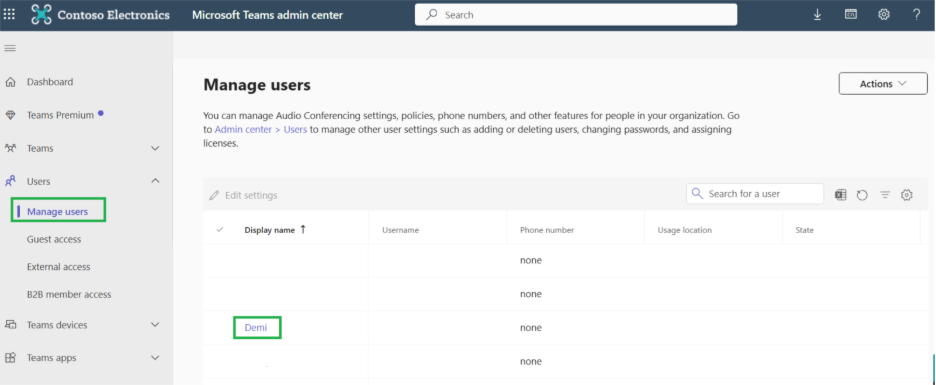936x385 pixels.
Task: Open the user Demi
Action: point(256,328)
